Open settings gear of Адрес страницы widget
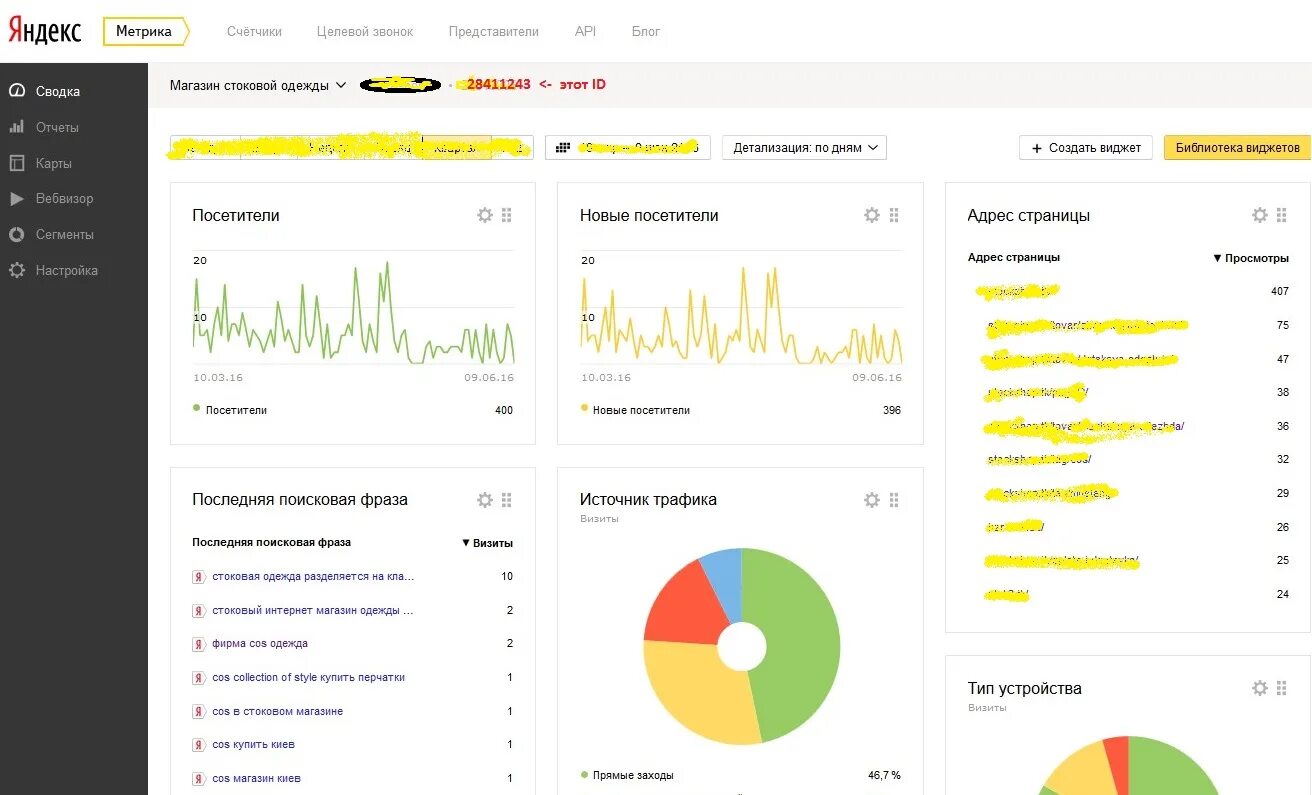Screen dimensions: 1312x795 [x=1260, y=215]
